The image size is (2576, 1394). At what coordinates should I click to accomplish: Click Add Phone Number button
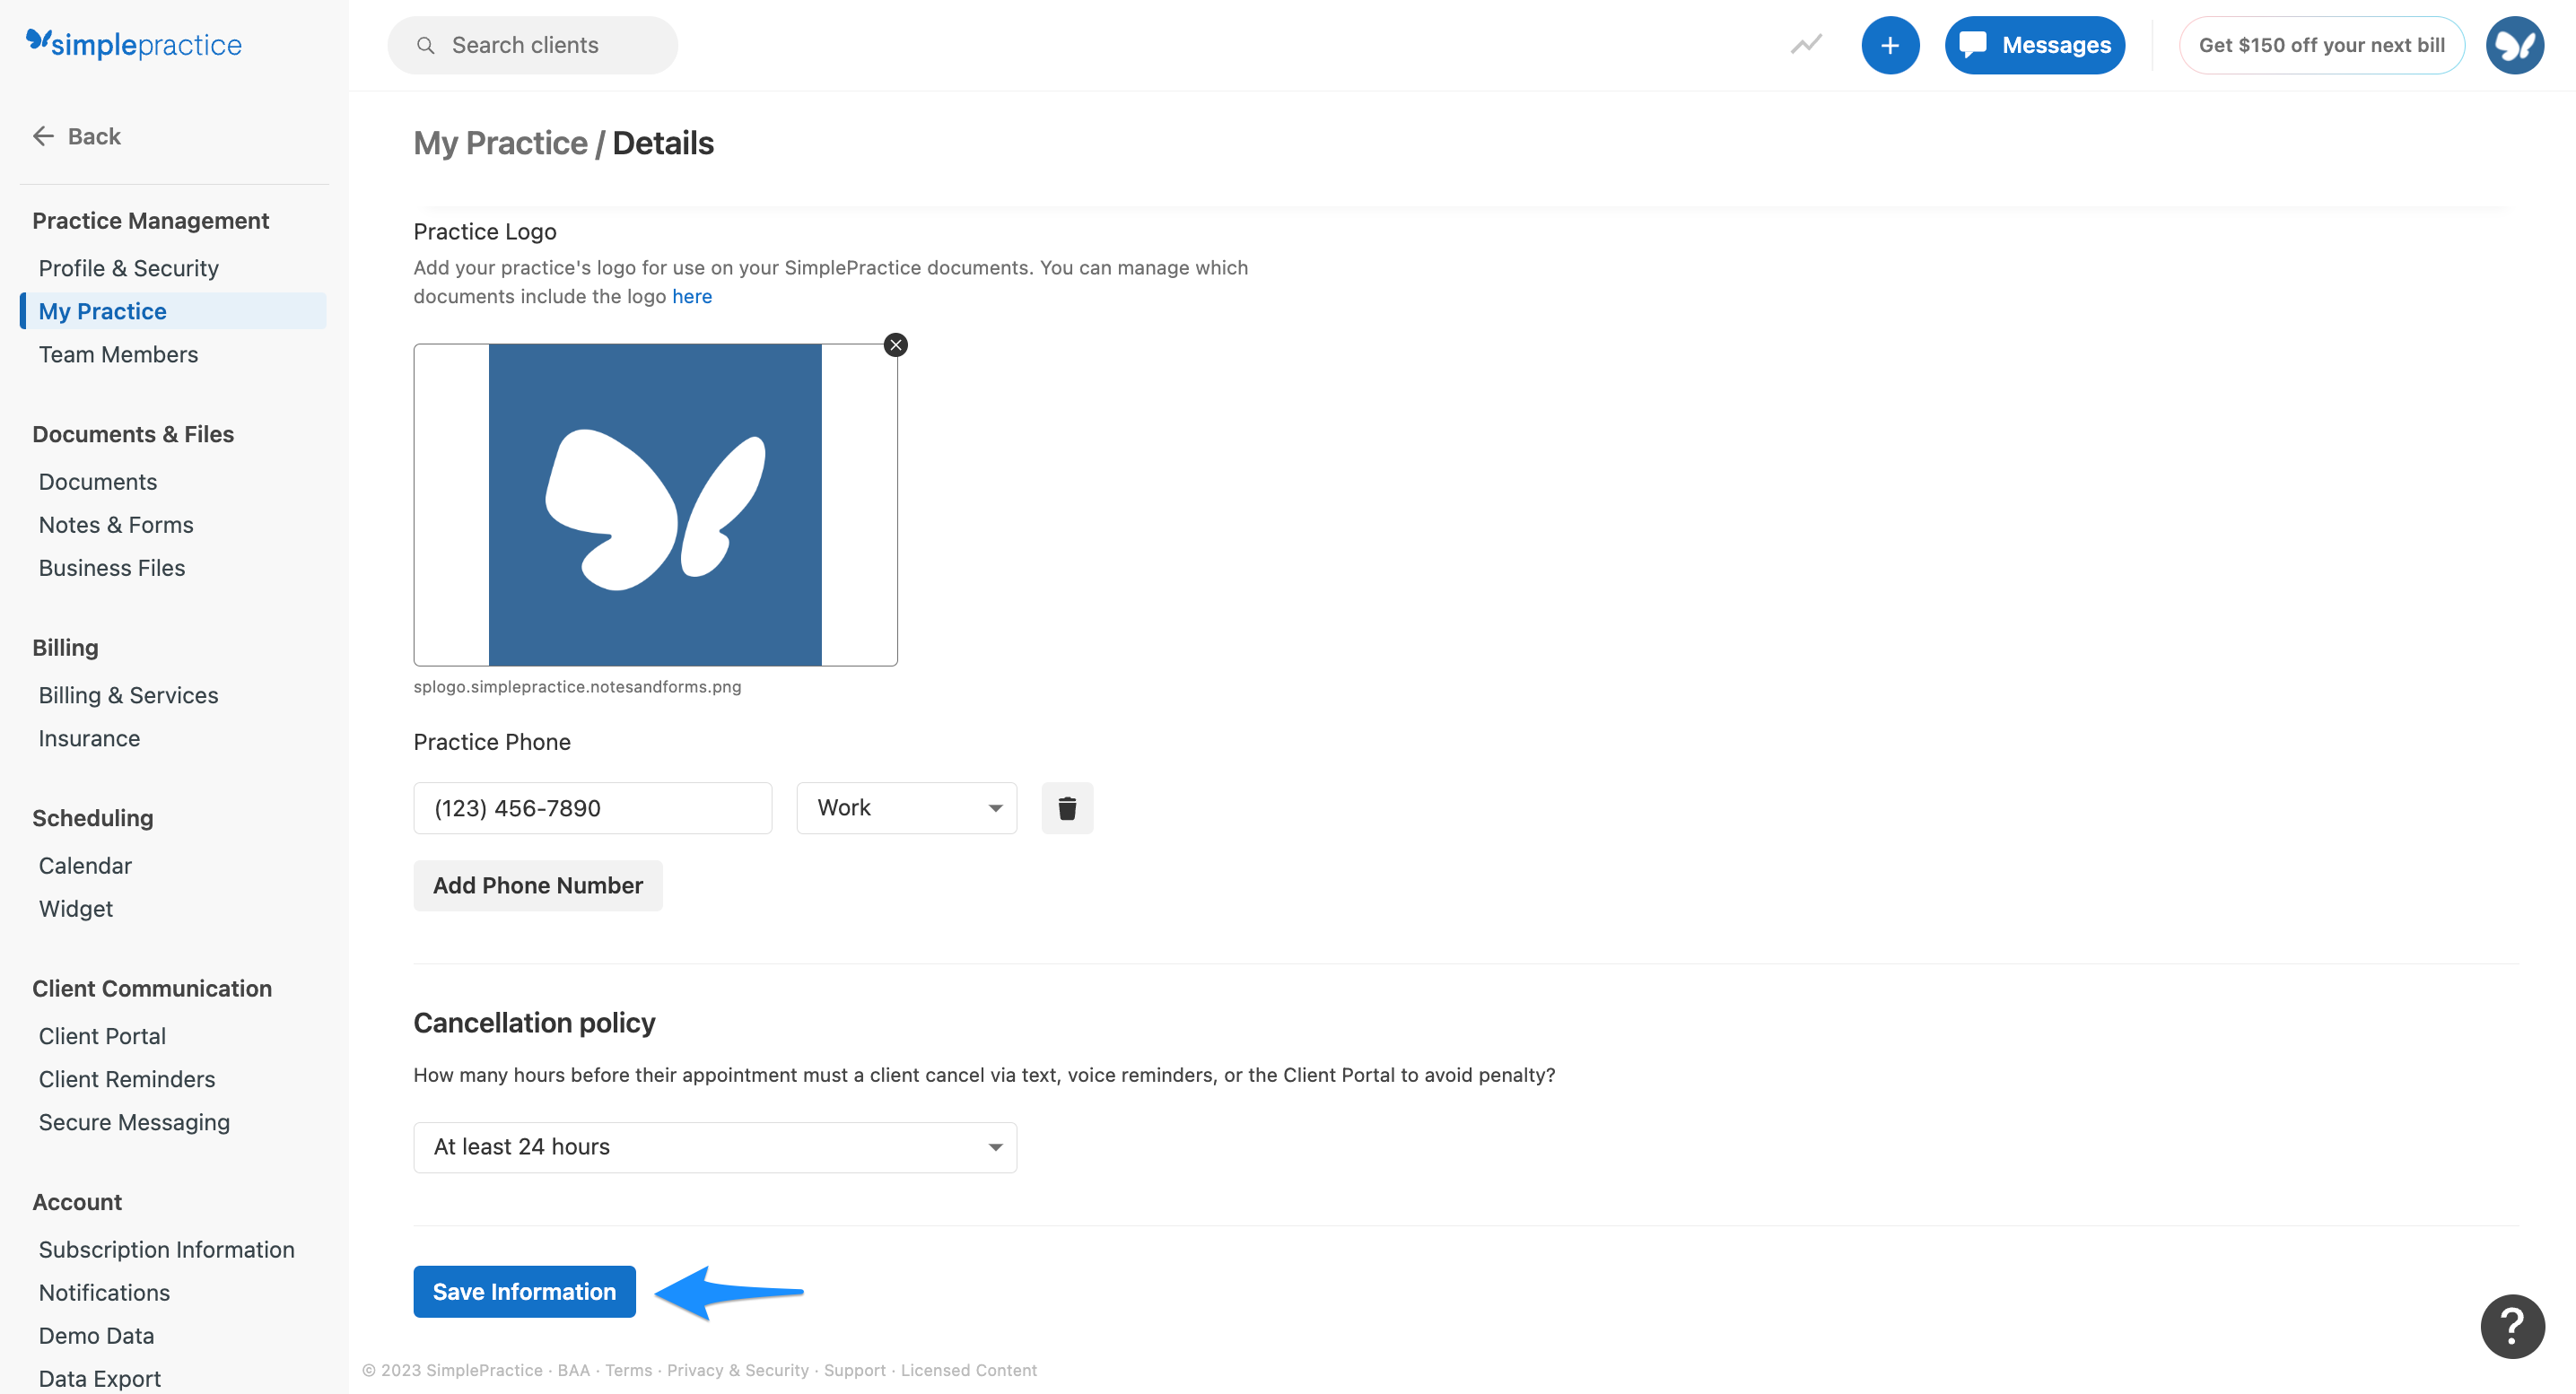[x=537, y=885]
